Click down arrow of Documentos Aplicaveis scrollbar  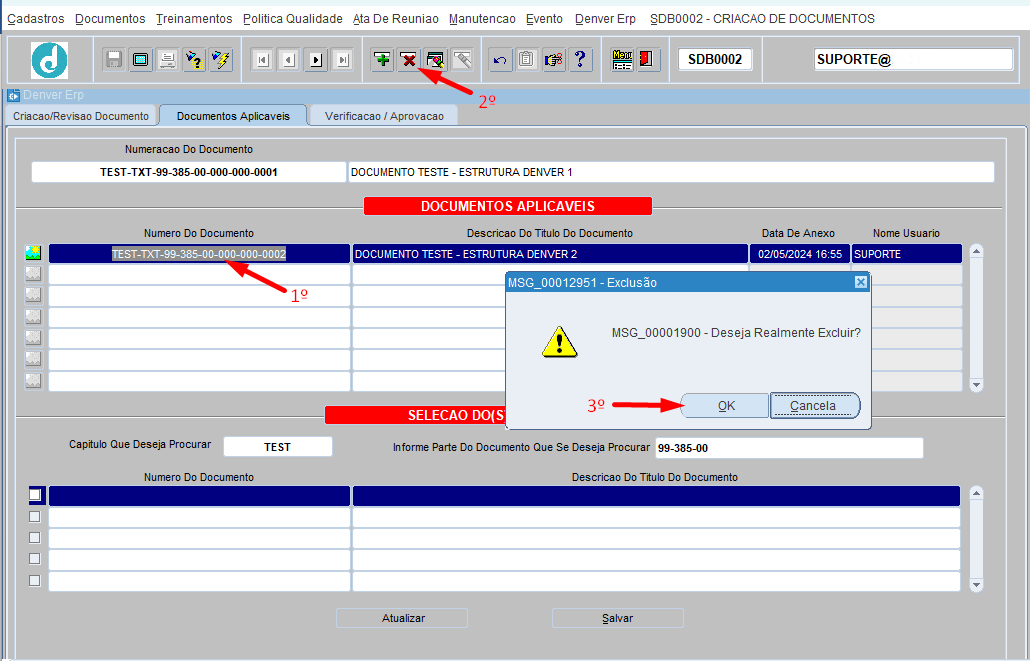[976, 385]
